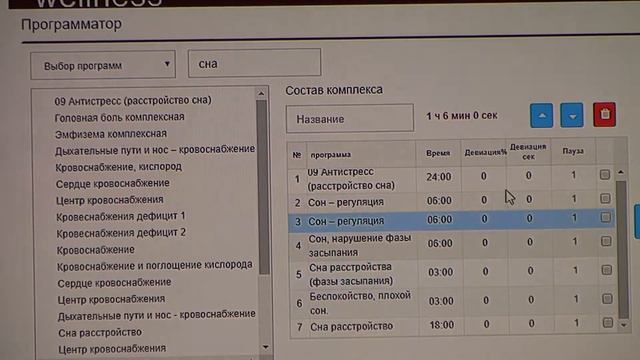Select 'Кровоснабжение и поглощение кислорода' entry

(155, 266)
